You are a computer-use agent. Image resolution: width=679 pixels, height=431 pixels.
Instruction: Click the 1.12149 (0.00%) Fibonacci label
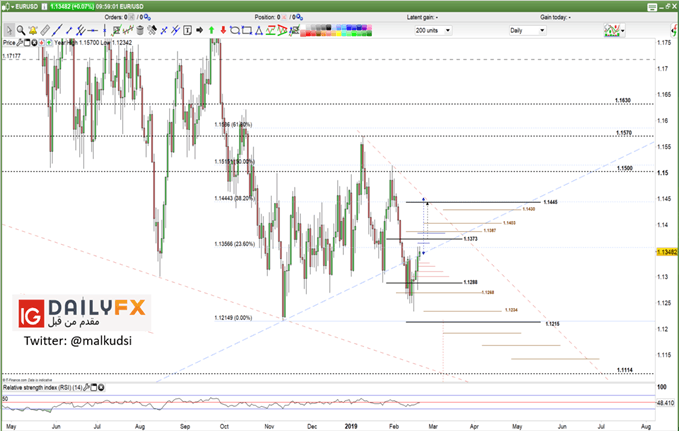click(233, 318)
